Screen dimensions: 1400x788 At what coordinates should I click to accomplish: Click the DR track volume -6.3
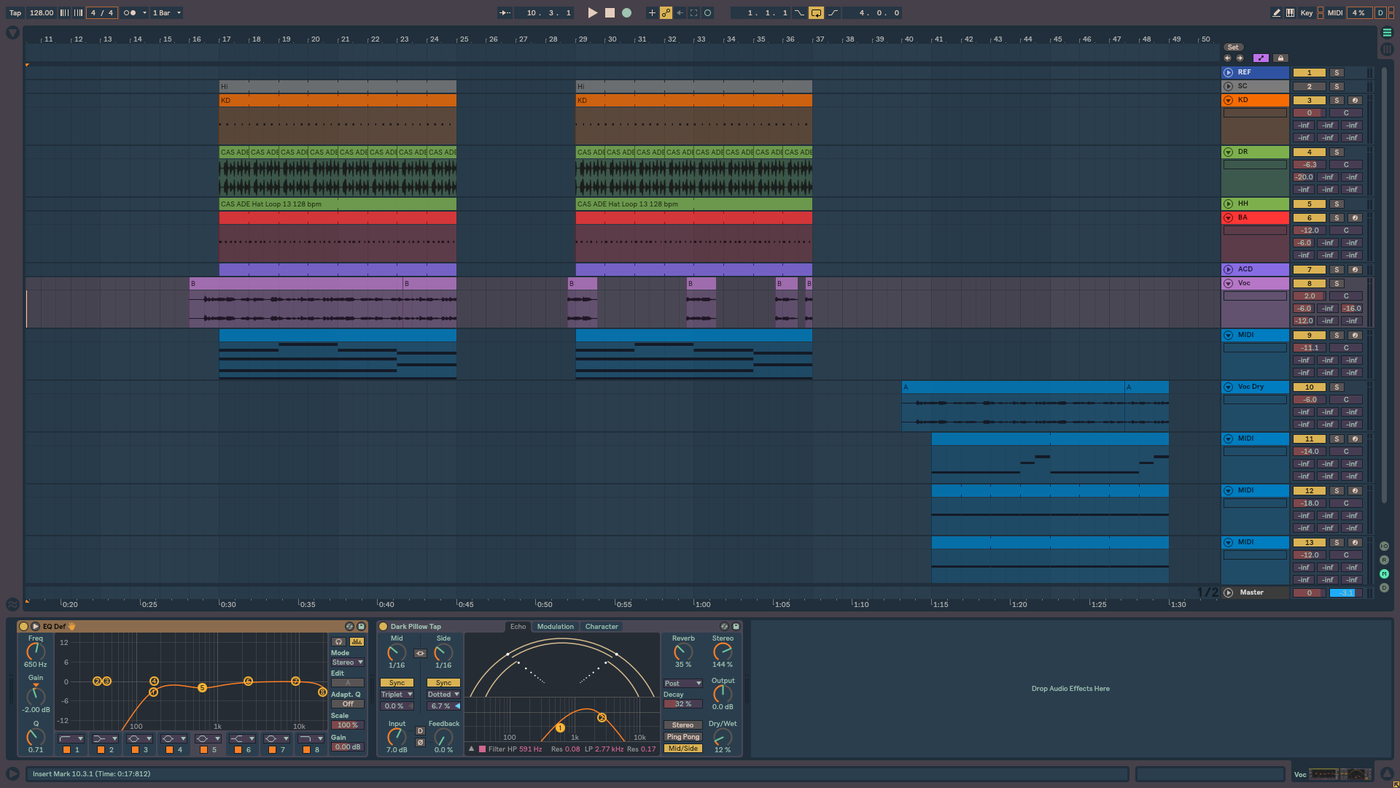pos(1309,165)
